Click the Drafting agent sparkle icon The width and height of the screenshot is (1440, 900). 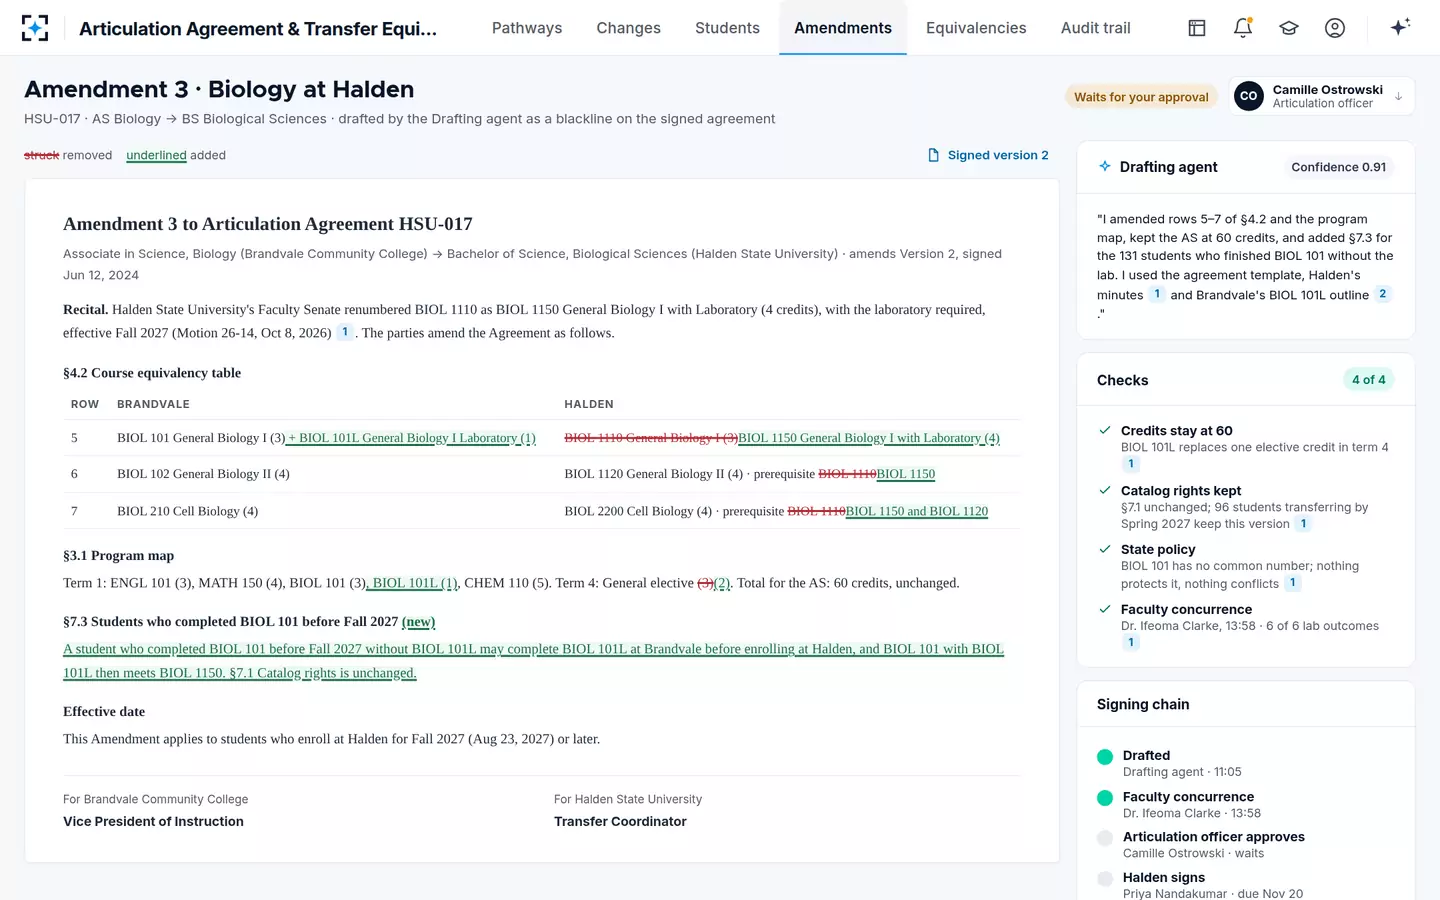click(x=1105, y=166)
